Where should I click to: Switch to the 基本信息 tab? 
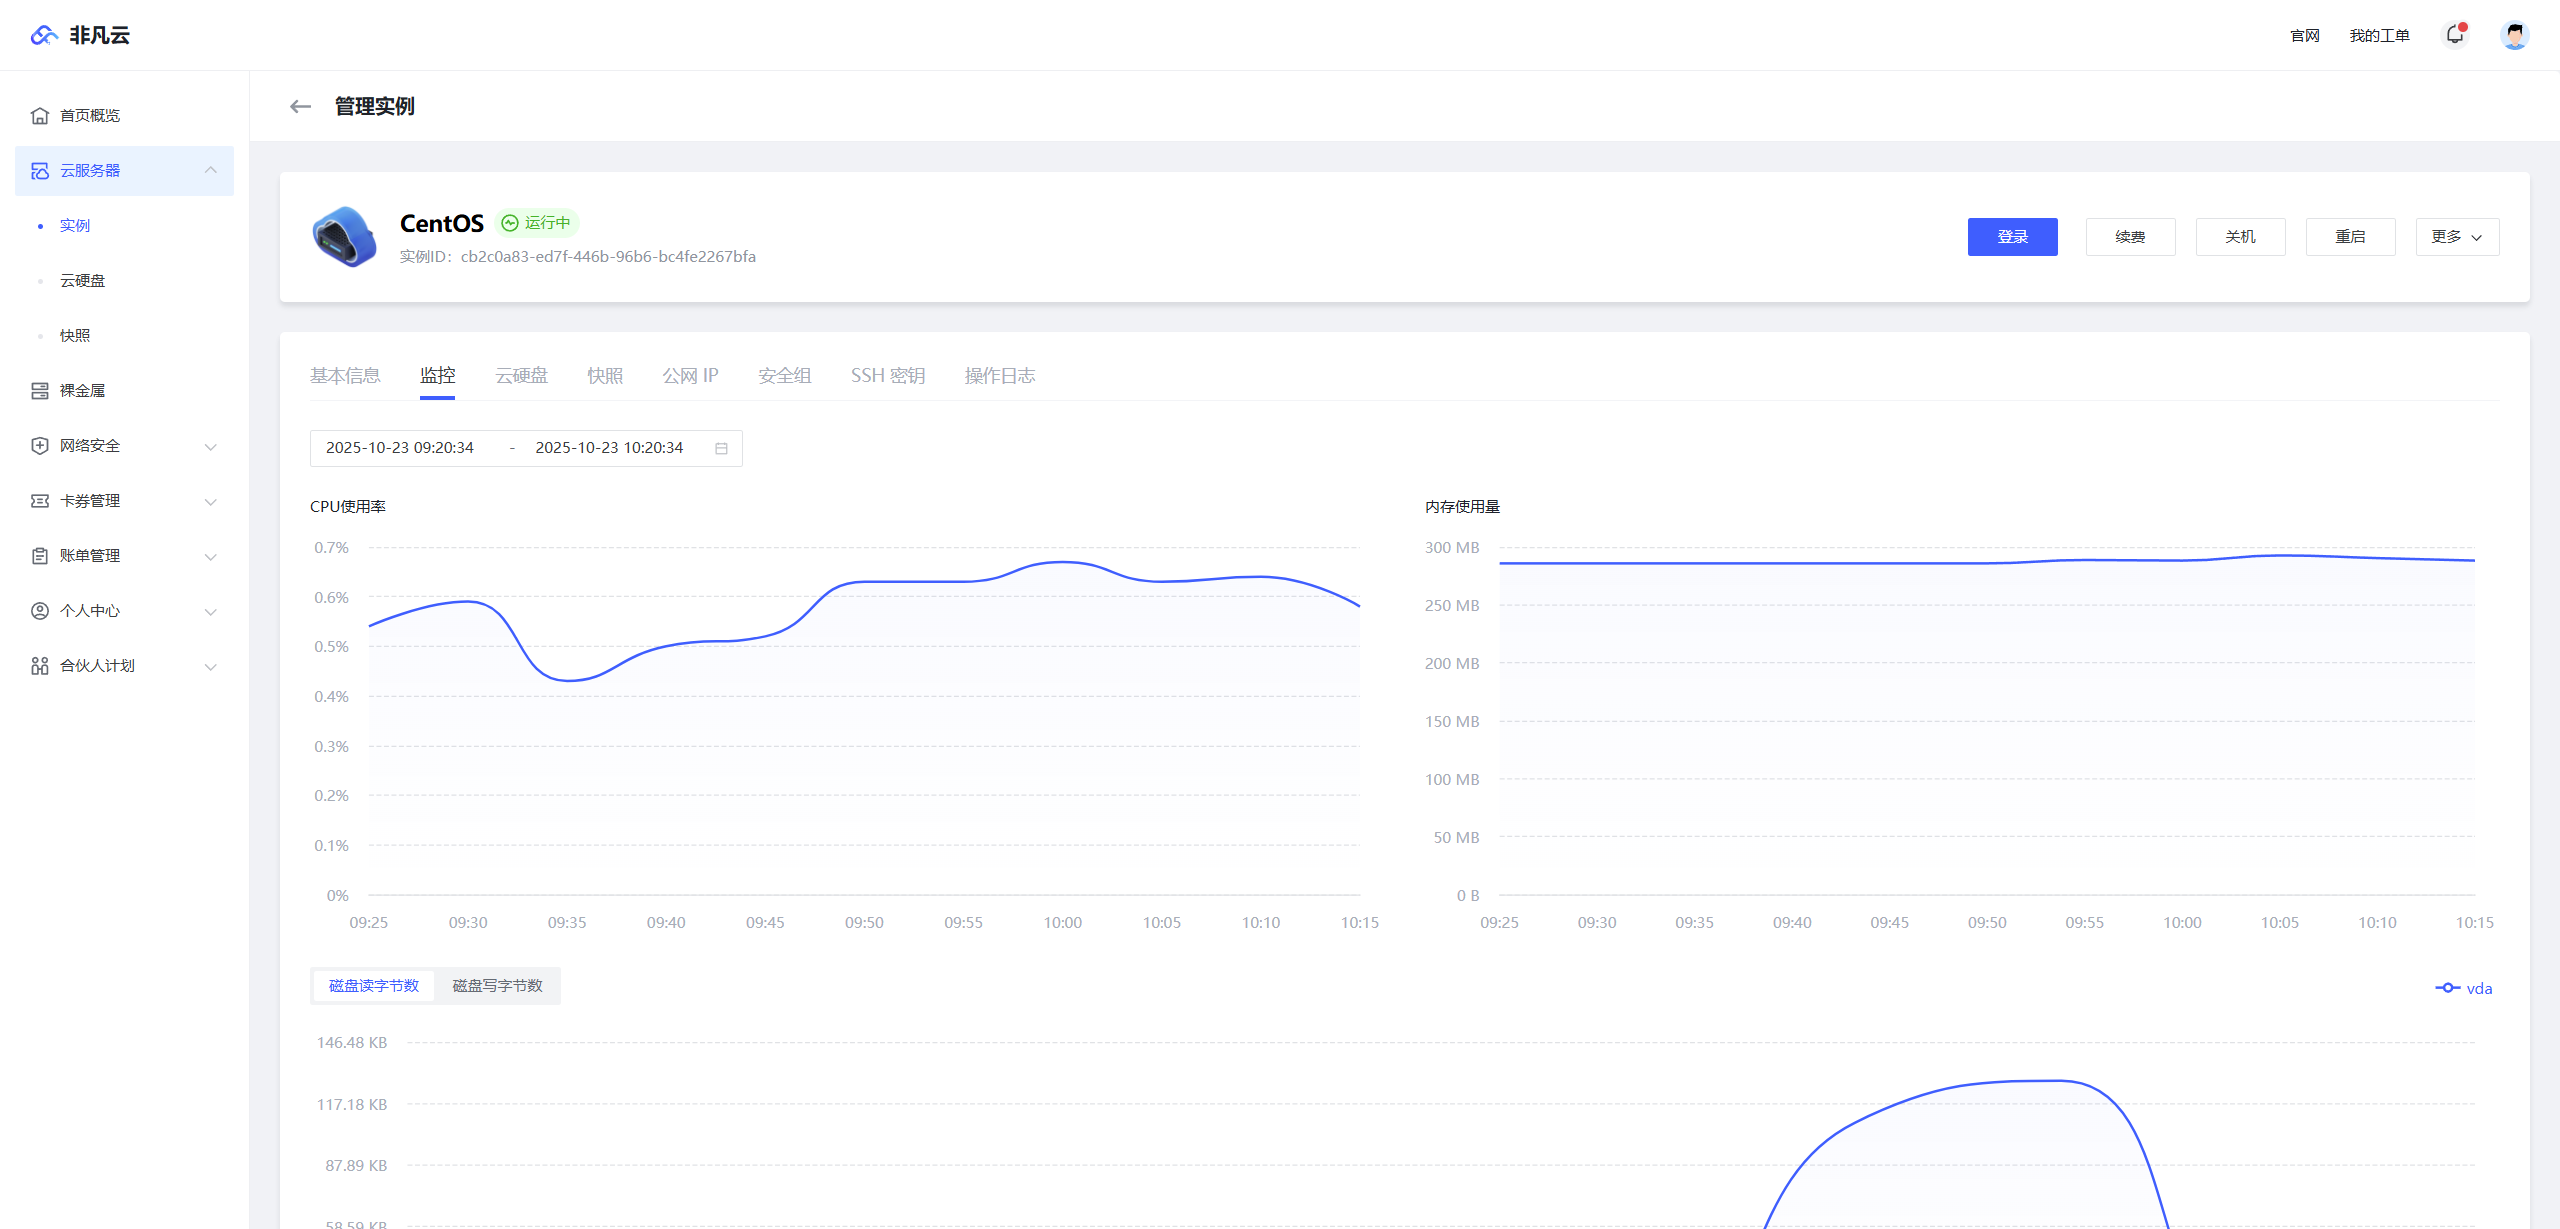click(345, 376)
